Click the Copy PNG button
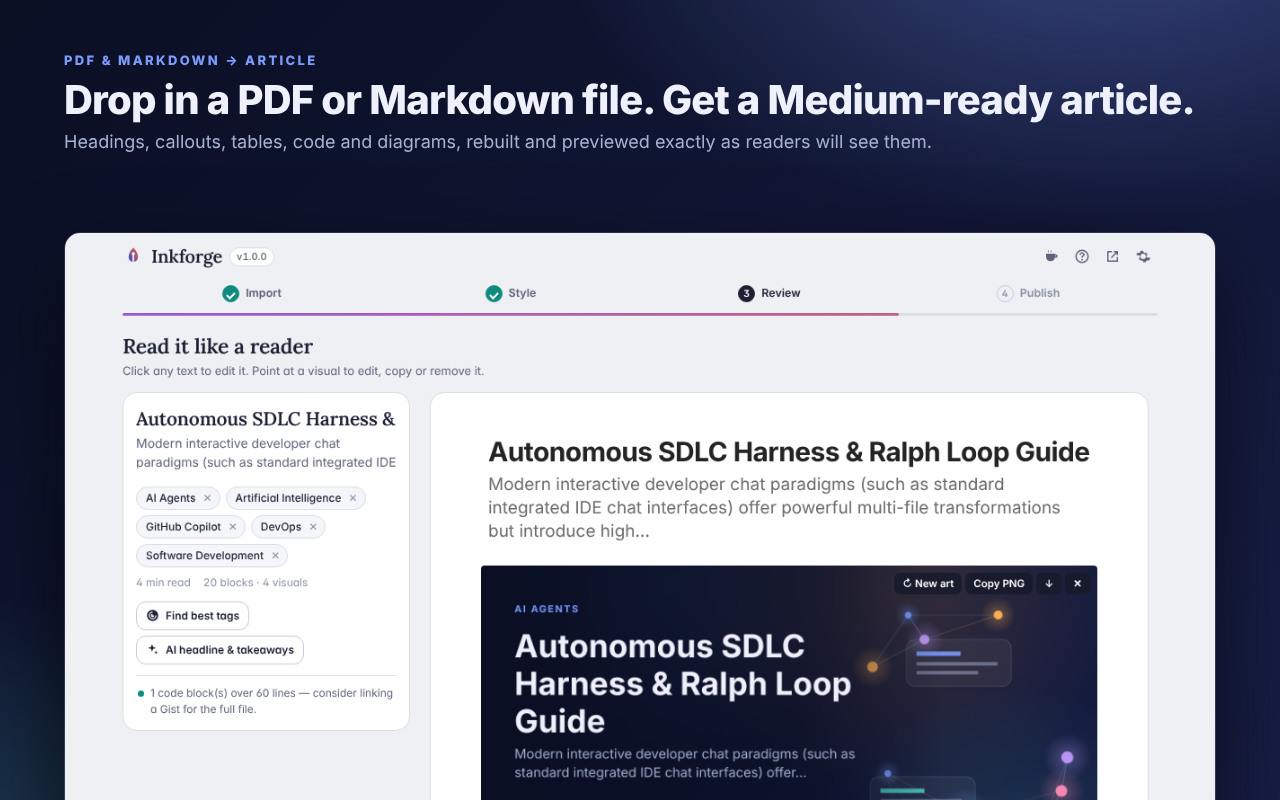This screenshot has height=800, width=1280. pos(999,583)
